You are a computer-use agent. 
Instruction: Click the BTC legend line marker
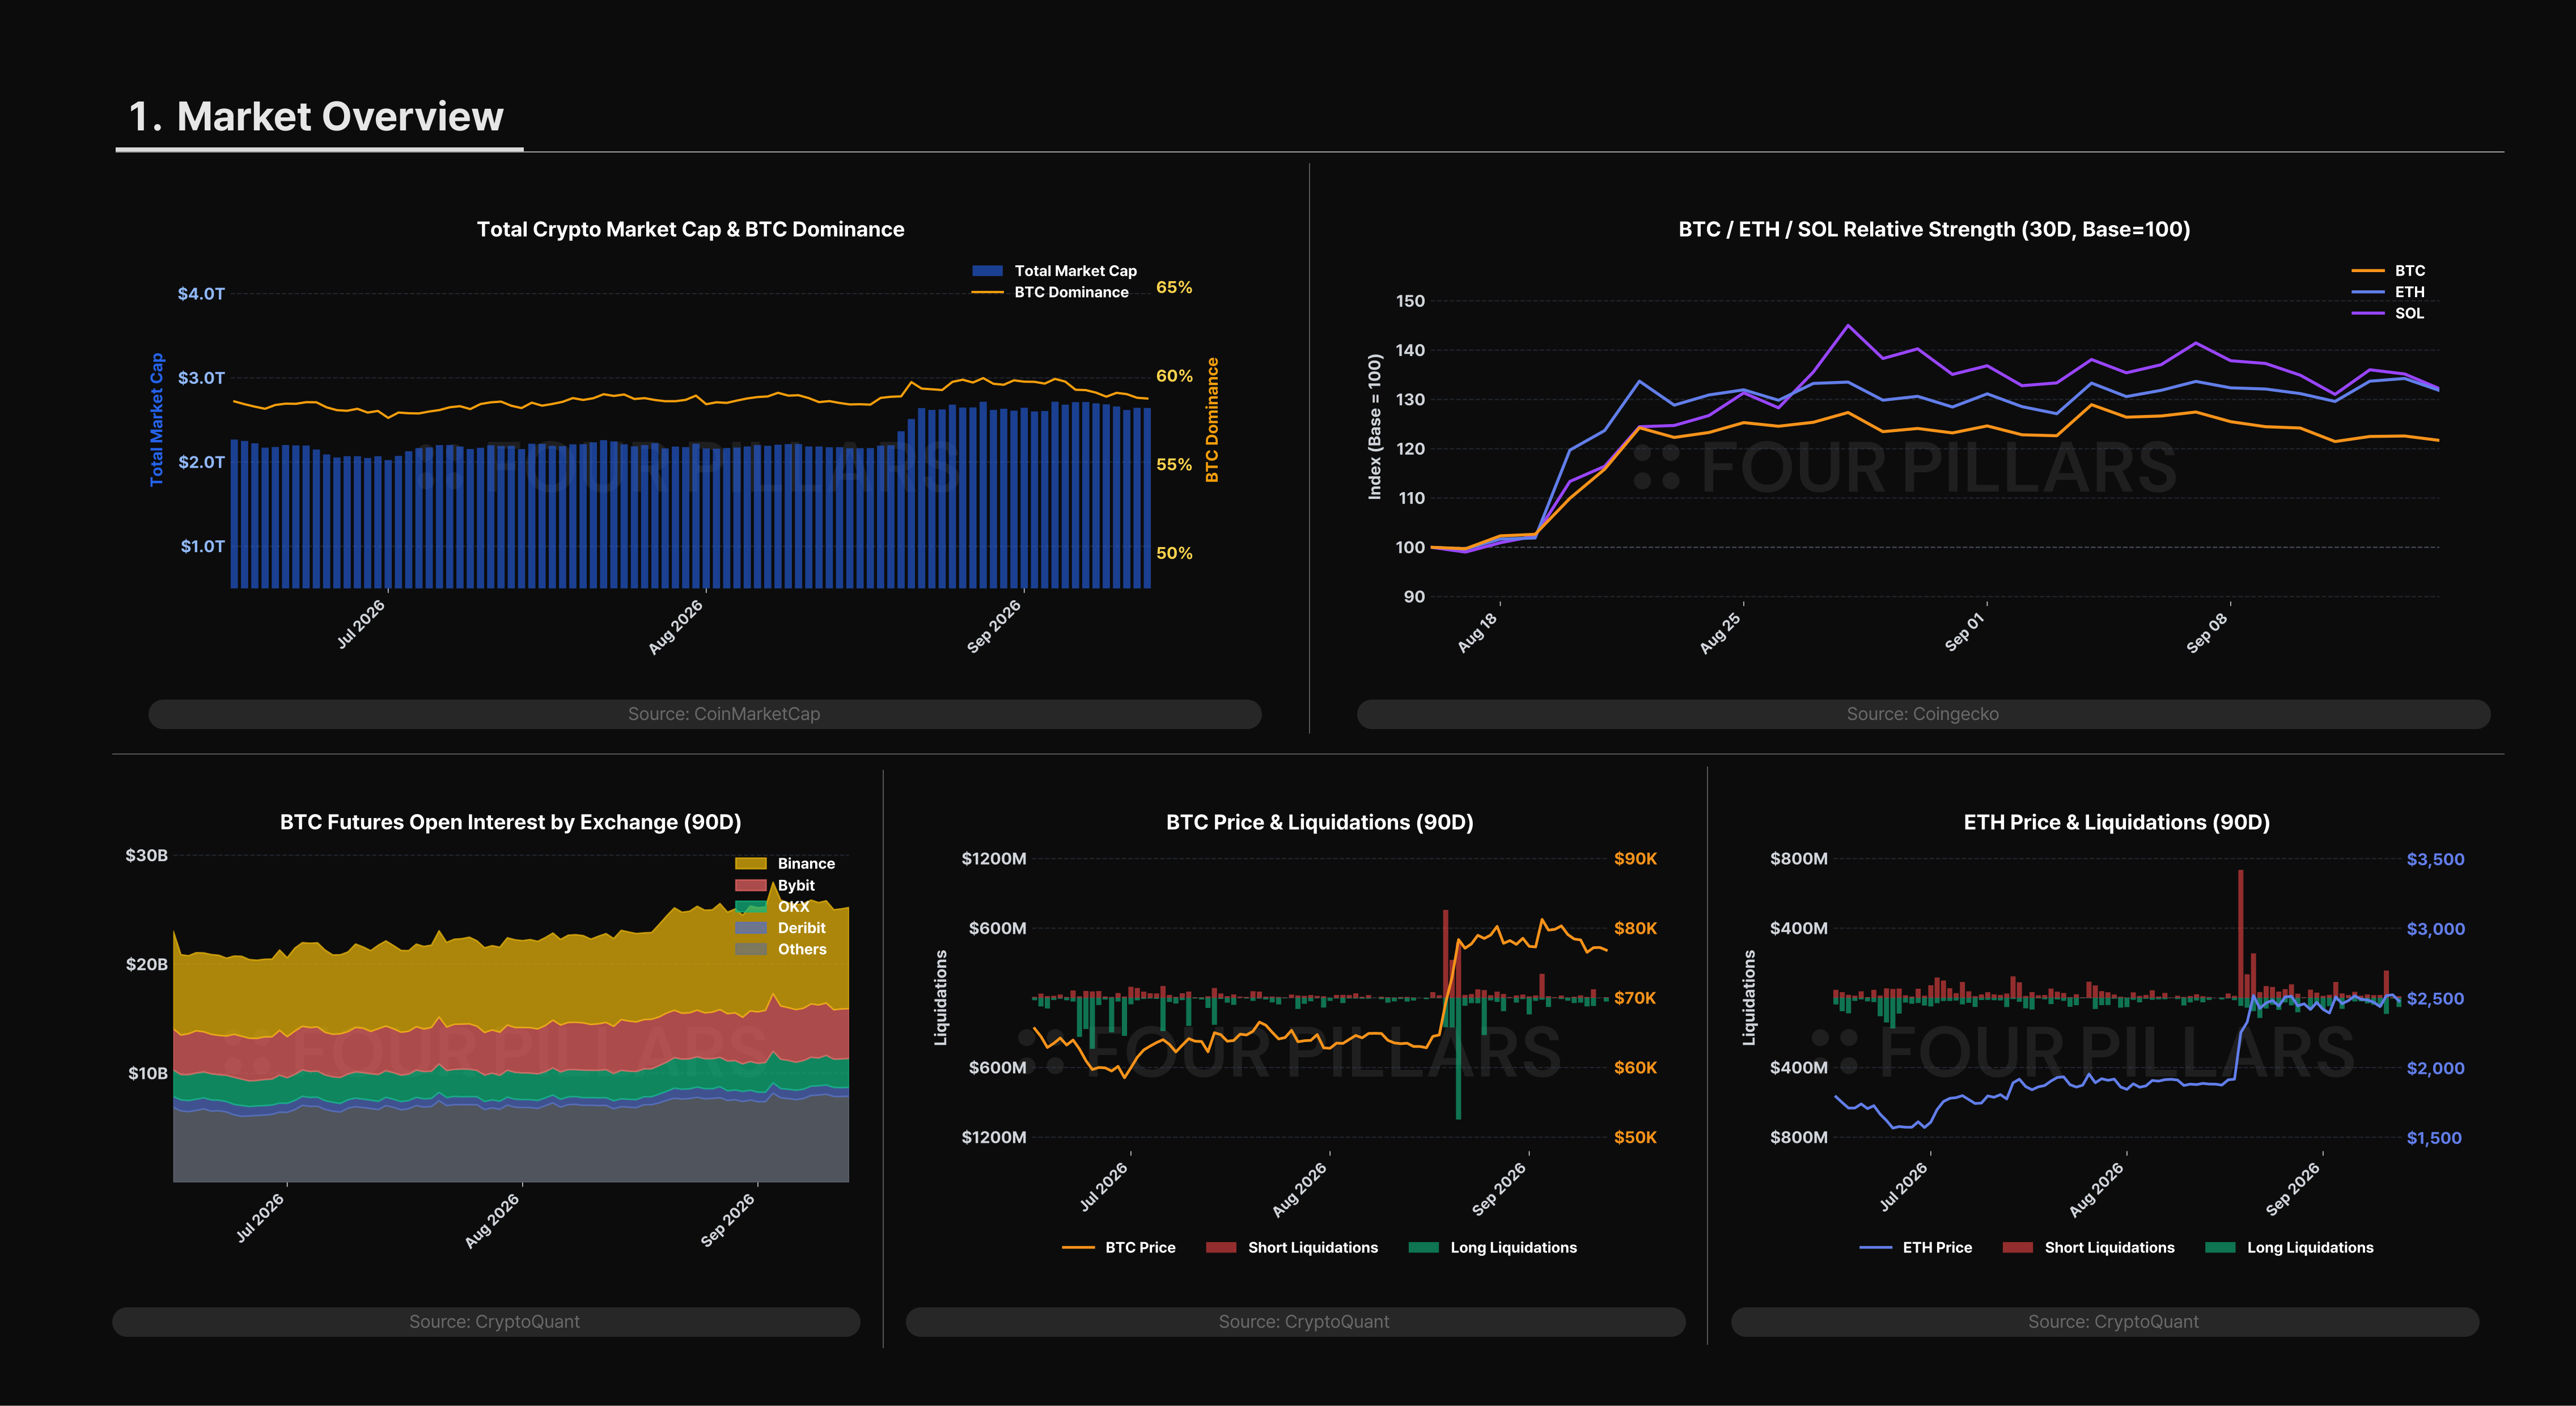point(2367,271)
